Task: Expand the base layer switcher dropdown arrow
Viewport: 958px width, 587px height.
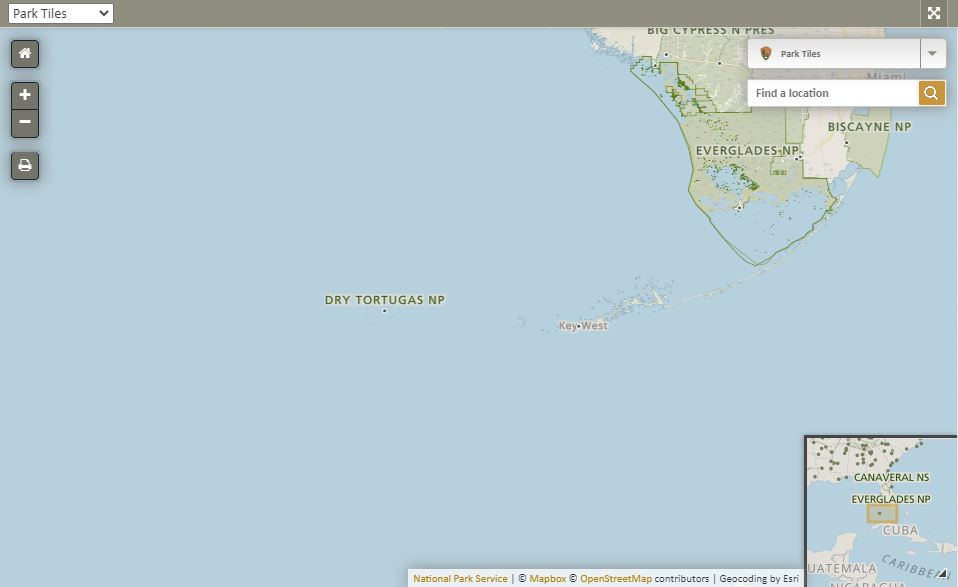Action: click(x=933, y=54)
